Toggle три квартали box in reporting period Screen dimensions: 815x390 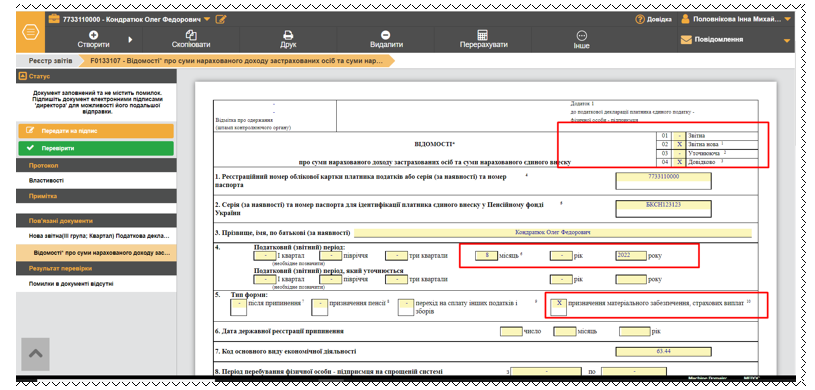(x=397, y=256)
